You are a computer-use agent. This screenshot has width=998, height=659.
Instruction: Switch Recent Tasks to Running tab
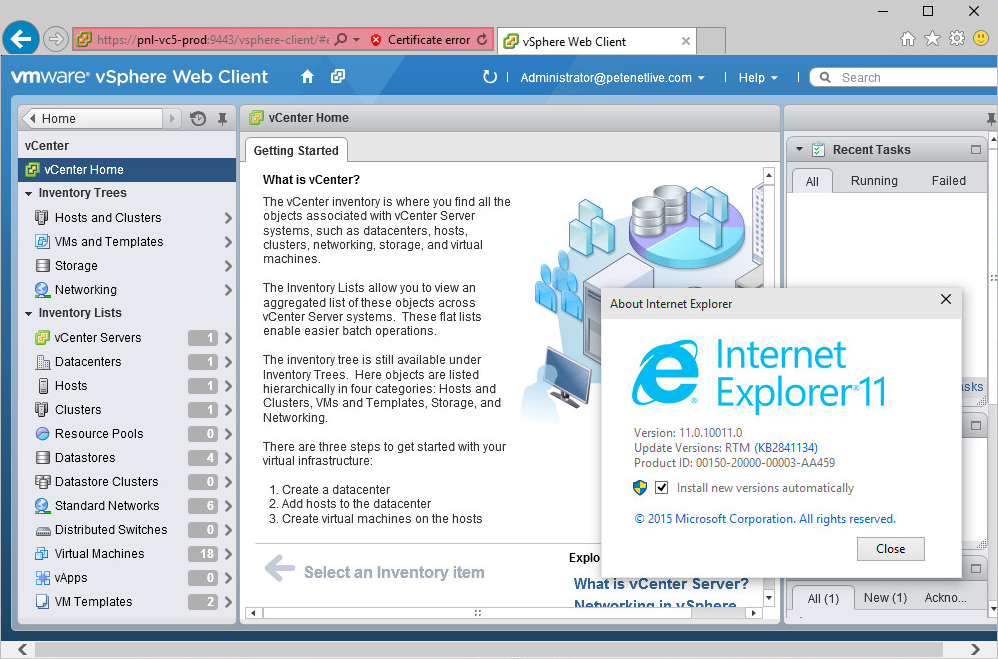pyautogui.click(x=874, y=181)
